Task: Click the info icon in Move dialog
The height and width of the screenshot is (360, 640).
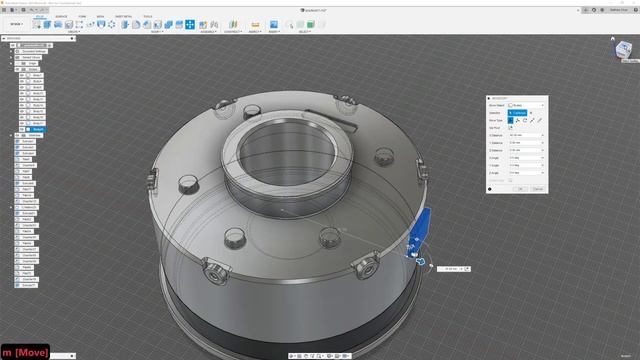Action: (489, 189)
